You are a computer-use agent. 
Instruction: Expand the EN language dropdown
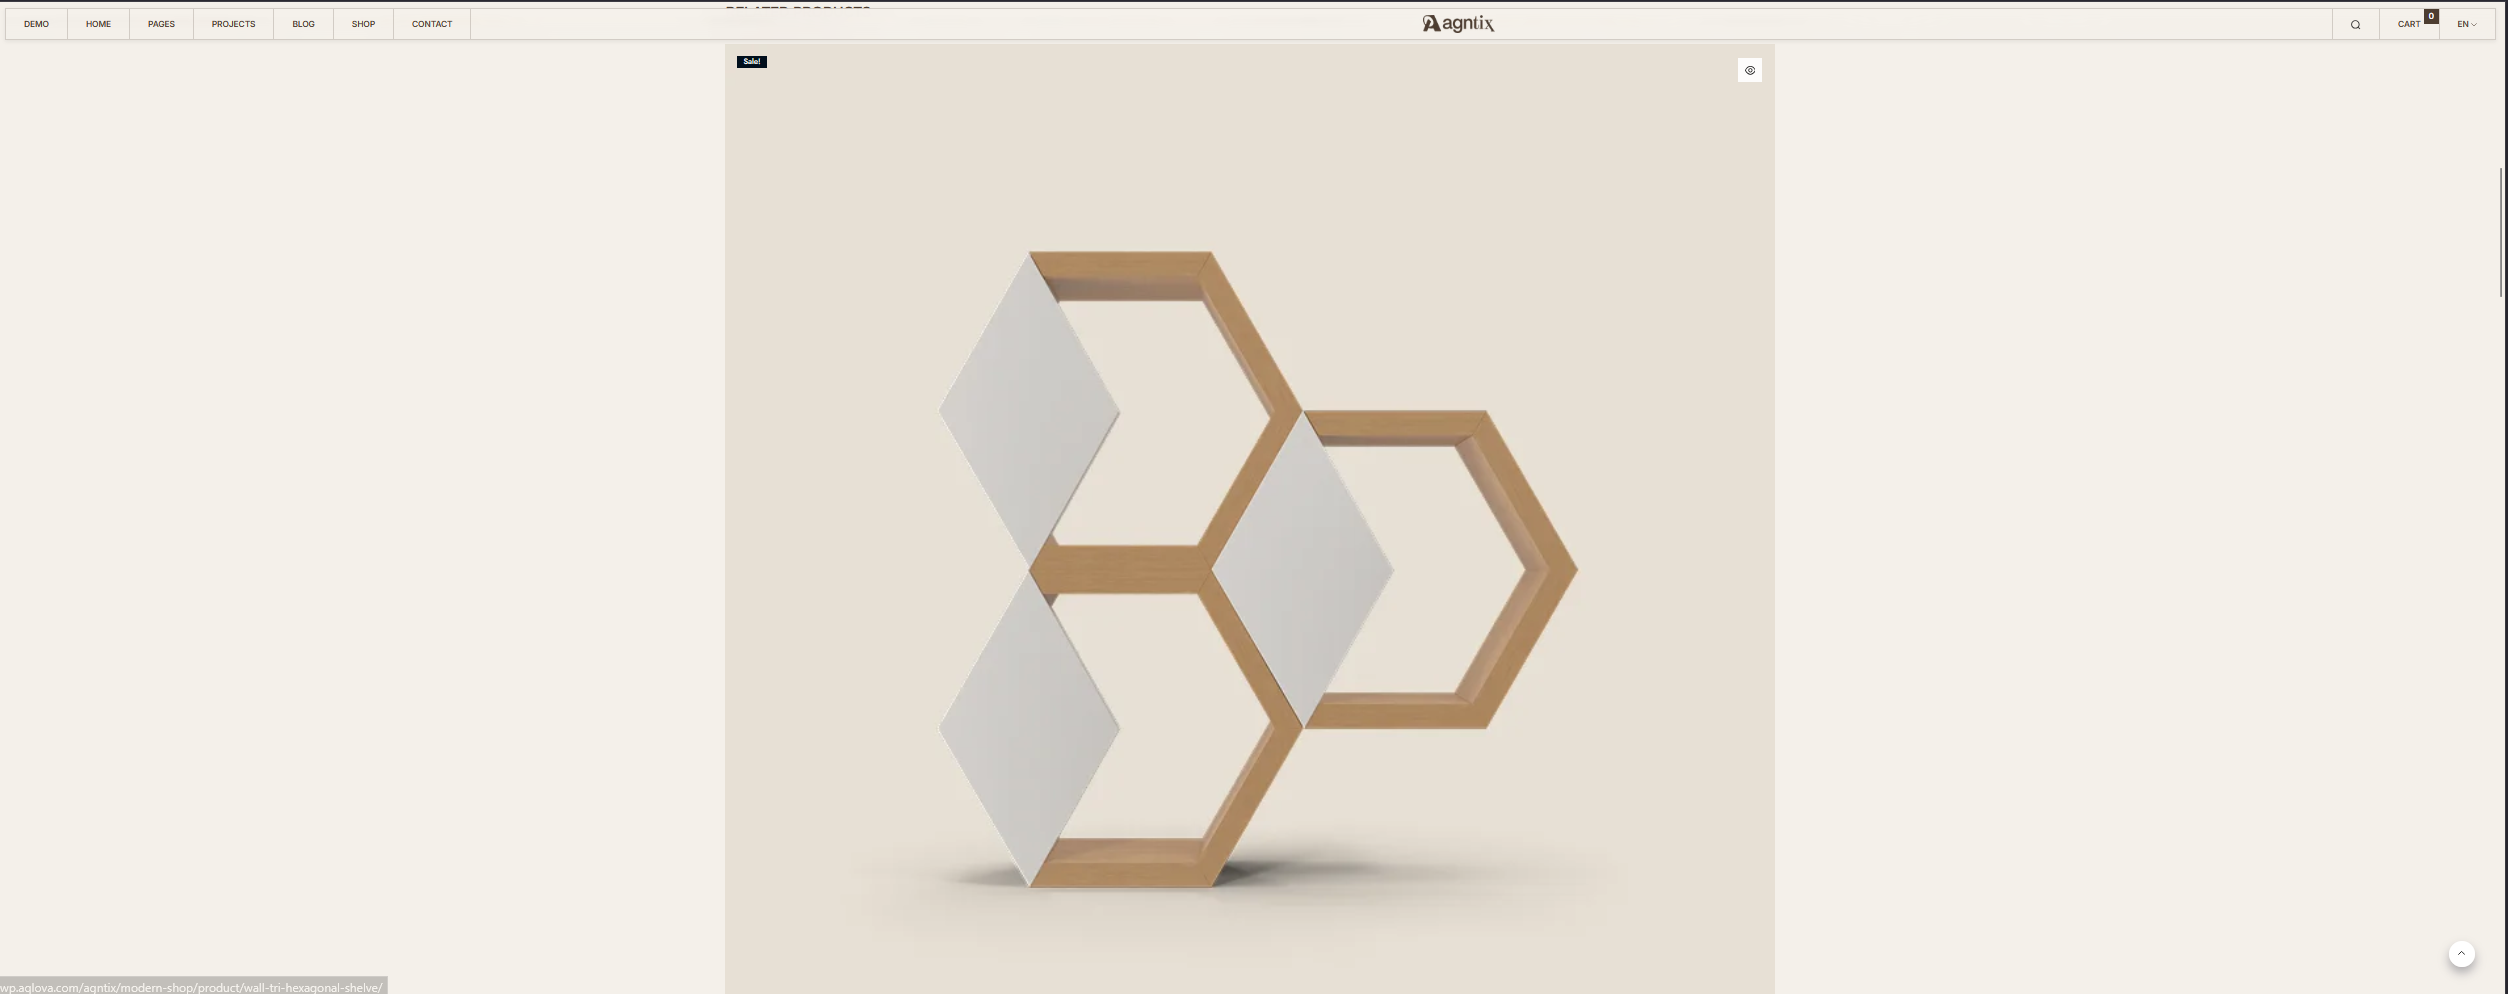pyautogui.click(x=2465, y=24)
